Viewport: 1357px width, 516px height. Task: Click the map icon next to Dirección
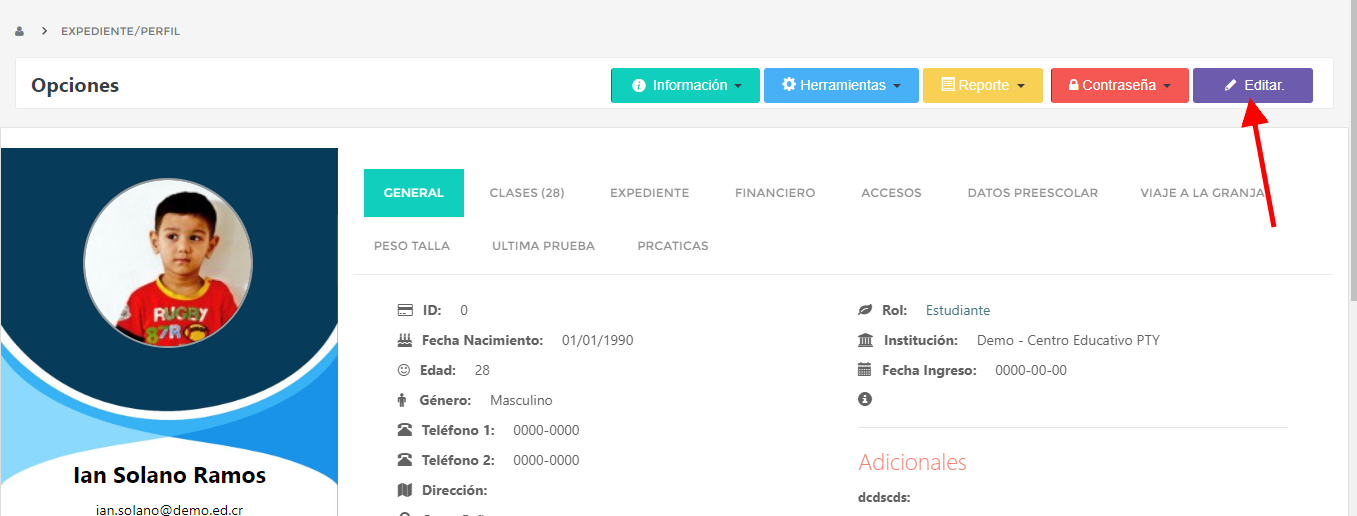click(405, 490)
